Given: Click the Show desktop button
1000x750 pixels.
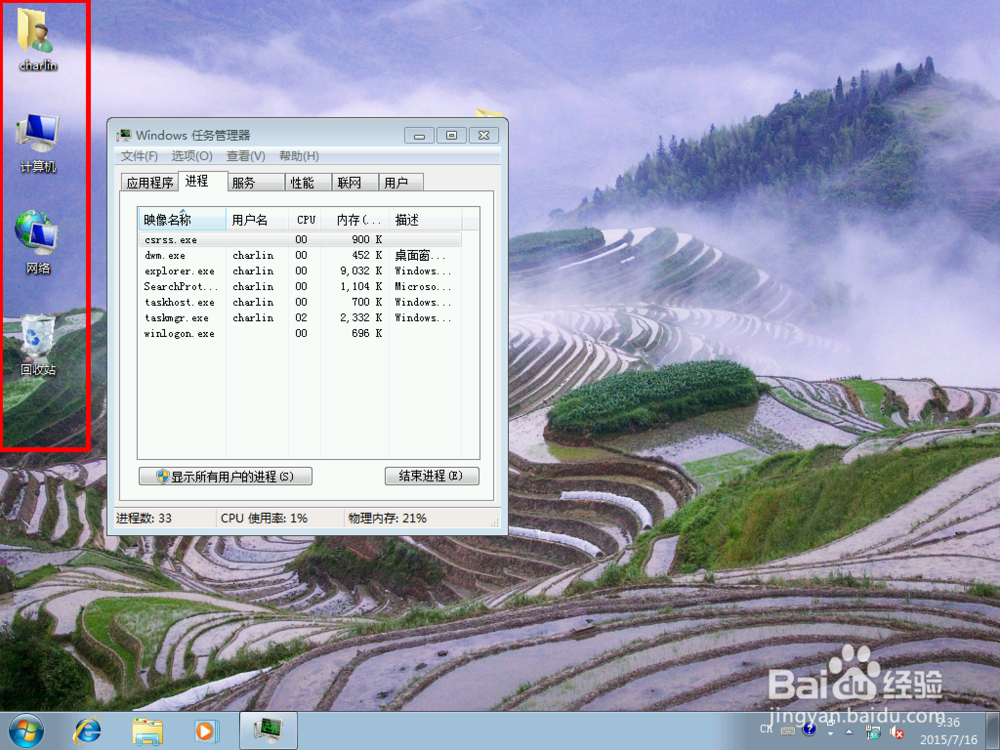Looking at the screenshot, I should point(992,731).
